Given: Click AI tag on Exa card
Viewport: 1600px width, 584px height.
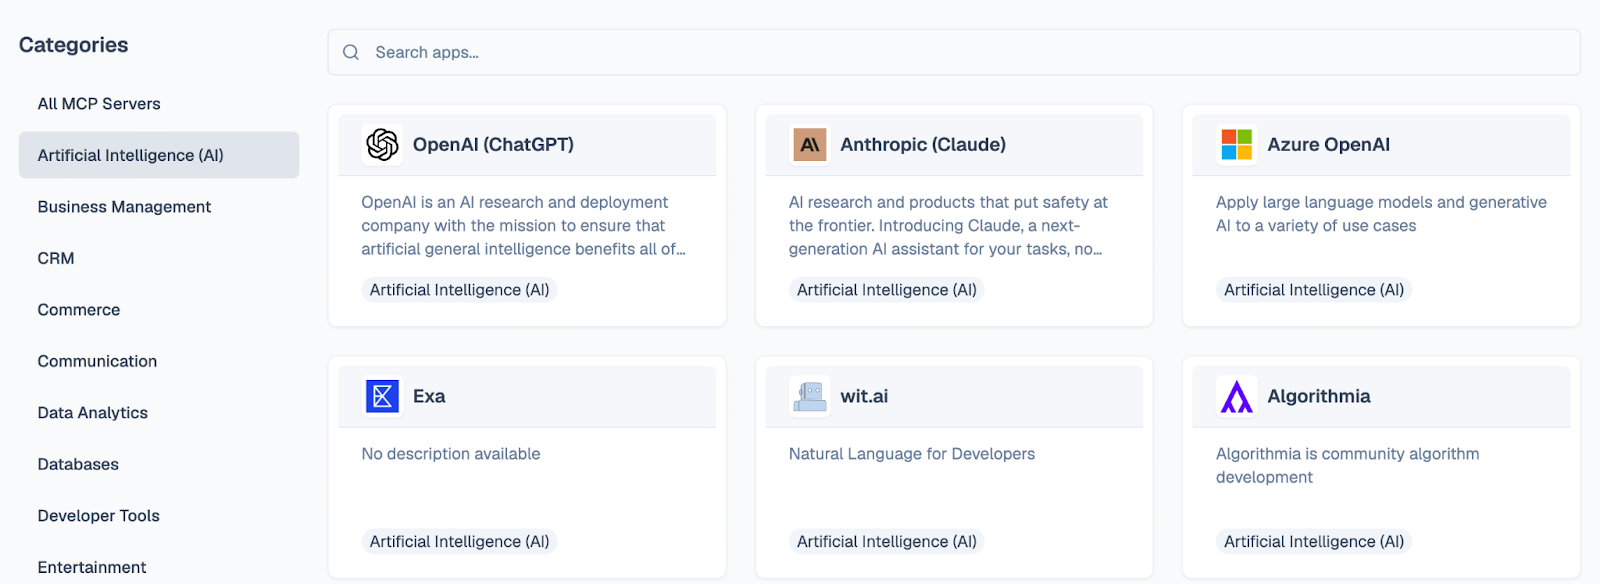Looking at the screenshot, I should tap(459, 542).
